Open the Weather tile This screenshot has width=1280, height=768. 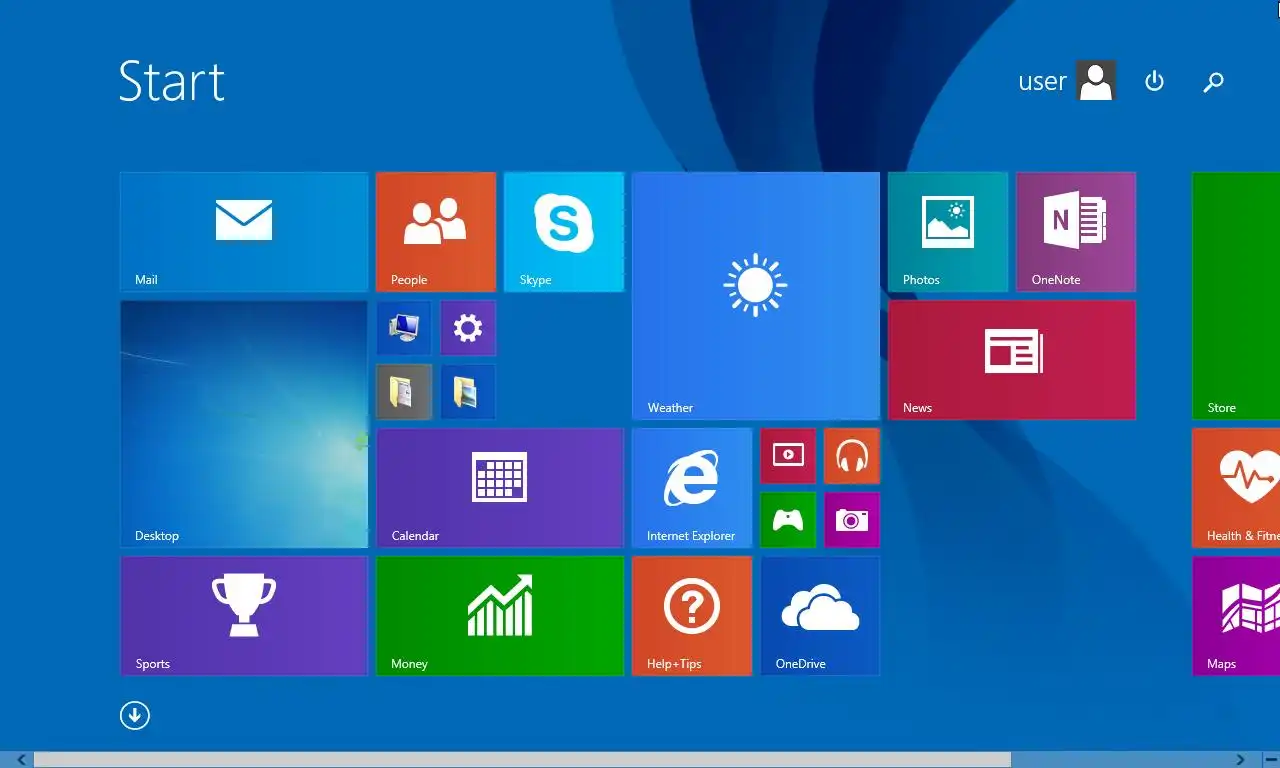coord(756,296)
